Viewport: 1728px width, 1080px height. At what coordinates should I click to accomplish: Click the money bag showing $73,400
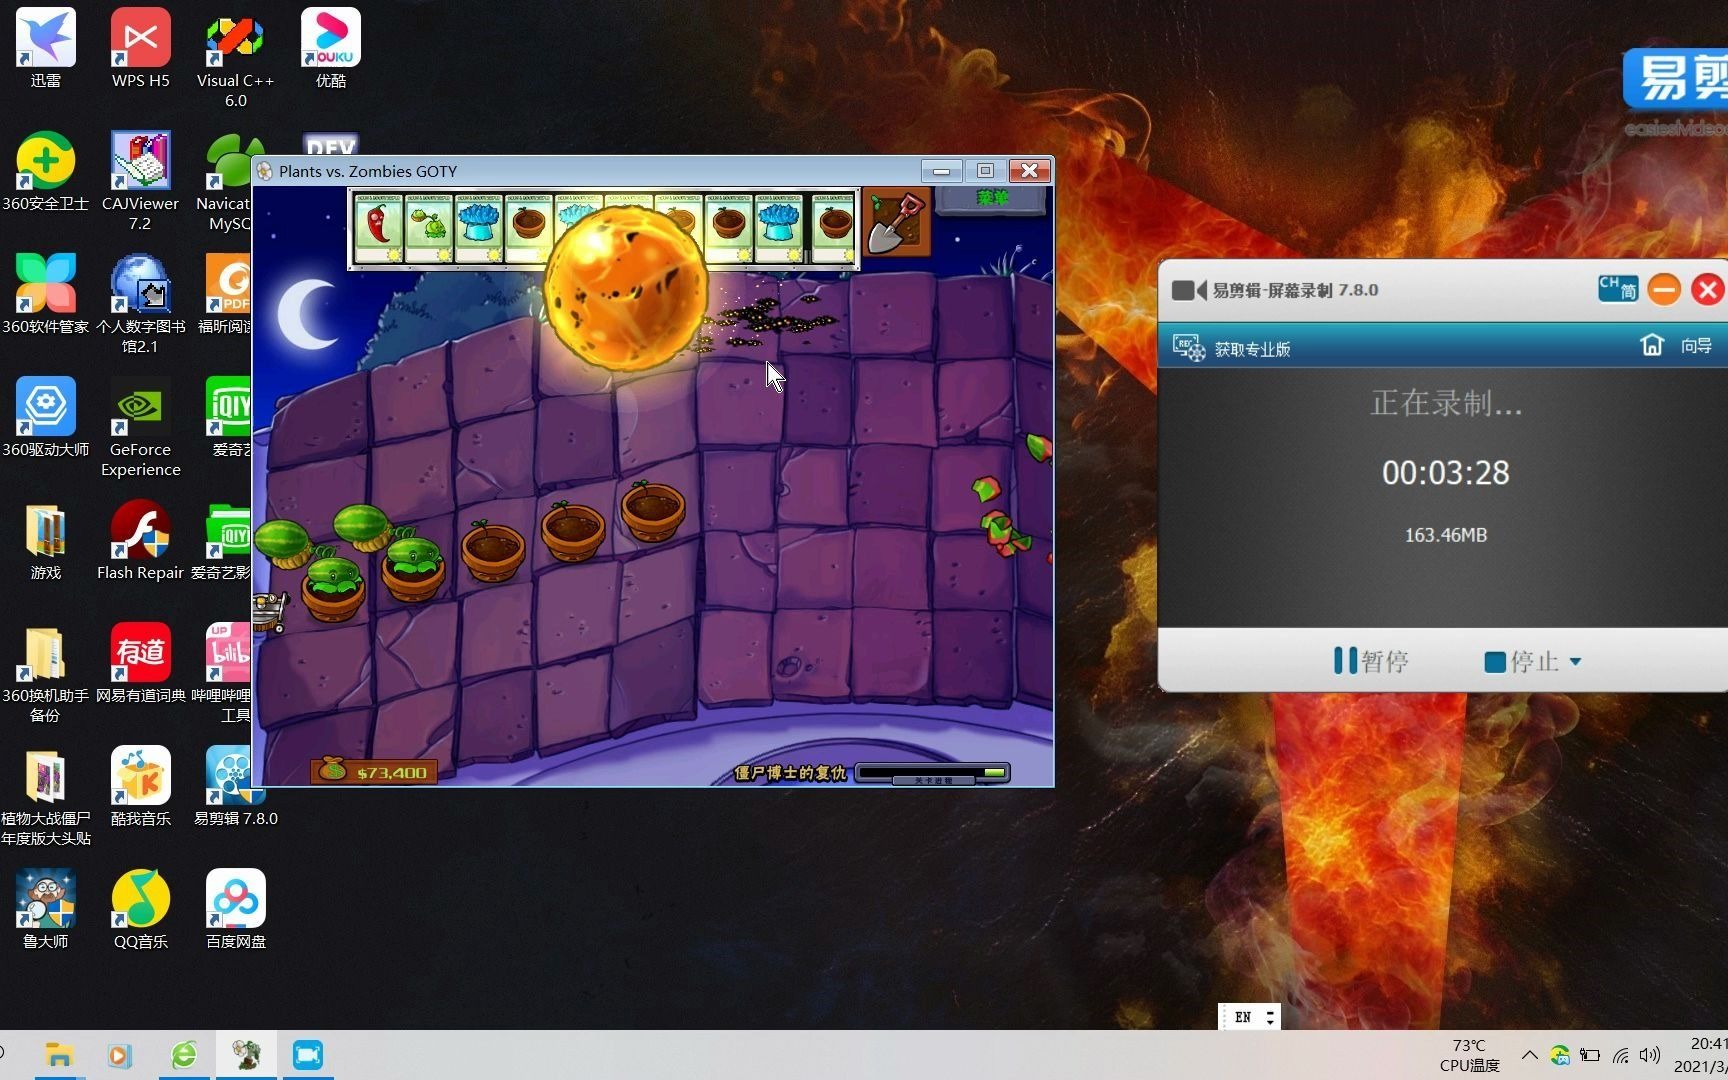(374, 771)
